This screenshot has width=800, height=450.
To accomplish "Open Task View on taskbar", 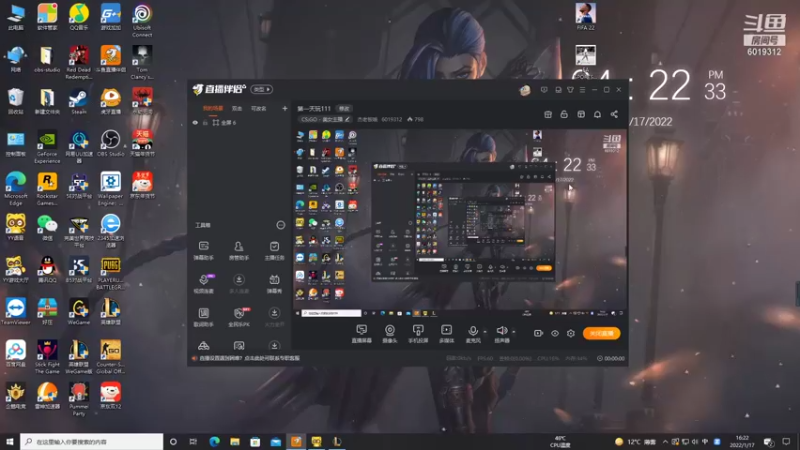I will pyautogui.click(x=193, y=441).
